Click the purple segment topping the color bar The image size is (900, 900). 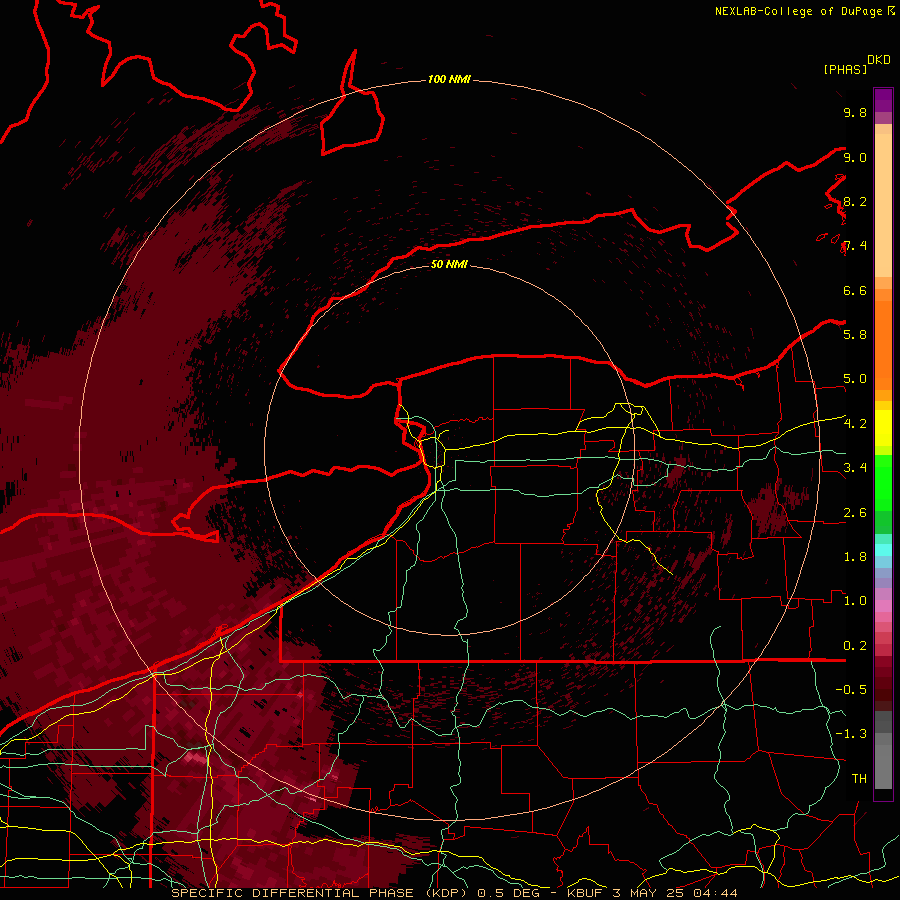(x=883, y=100)
